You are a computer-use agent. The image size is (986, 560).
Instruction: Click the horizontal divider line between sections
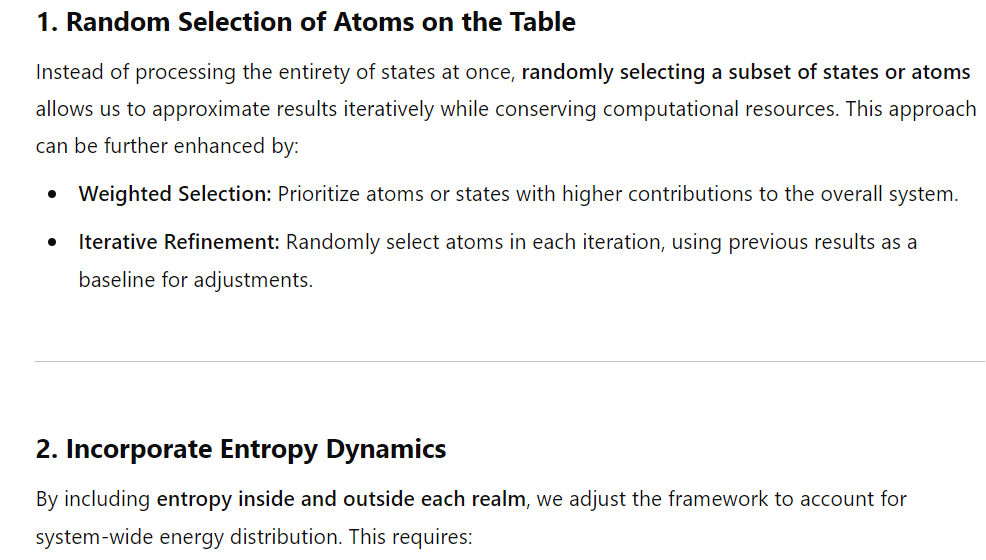(x=510, y=361)
